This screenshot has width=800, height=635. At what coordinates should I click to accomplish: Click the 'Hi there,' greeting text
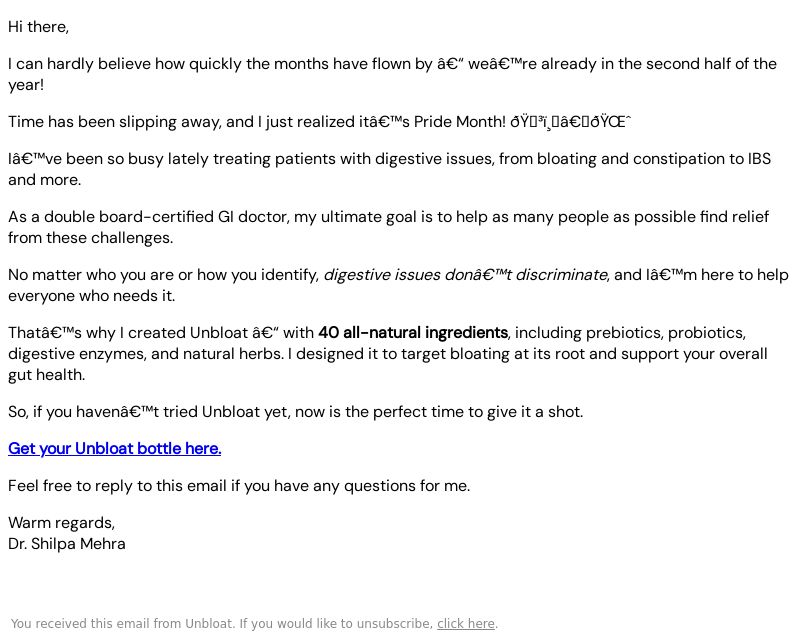coord(38,27)
